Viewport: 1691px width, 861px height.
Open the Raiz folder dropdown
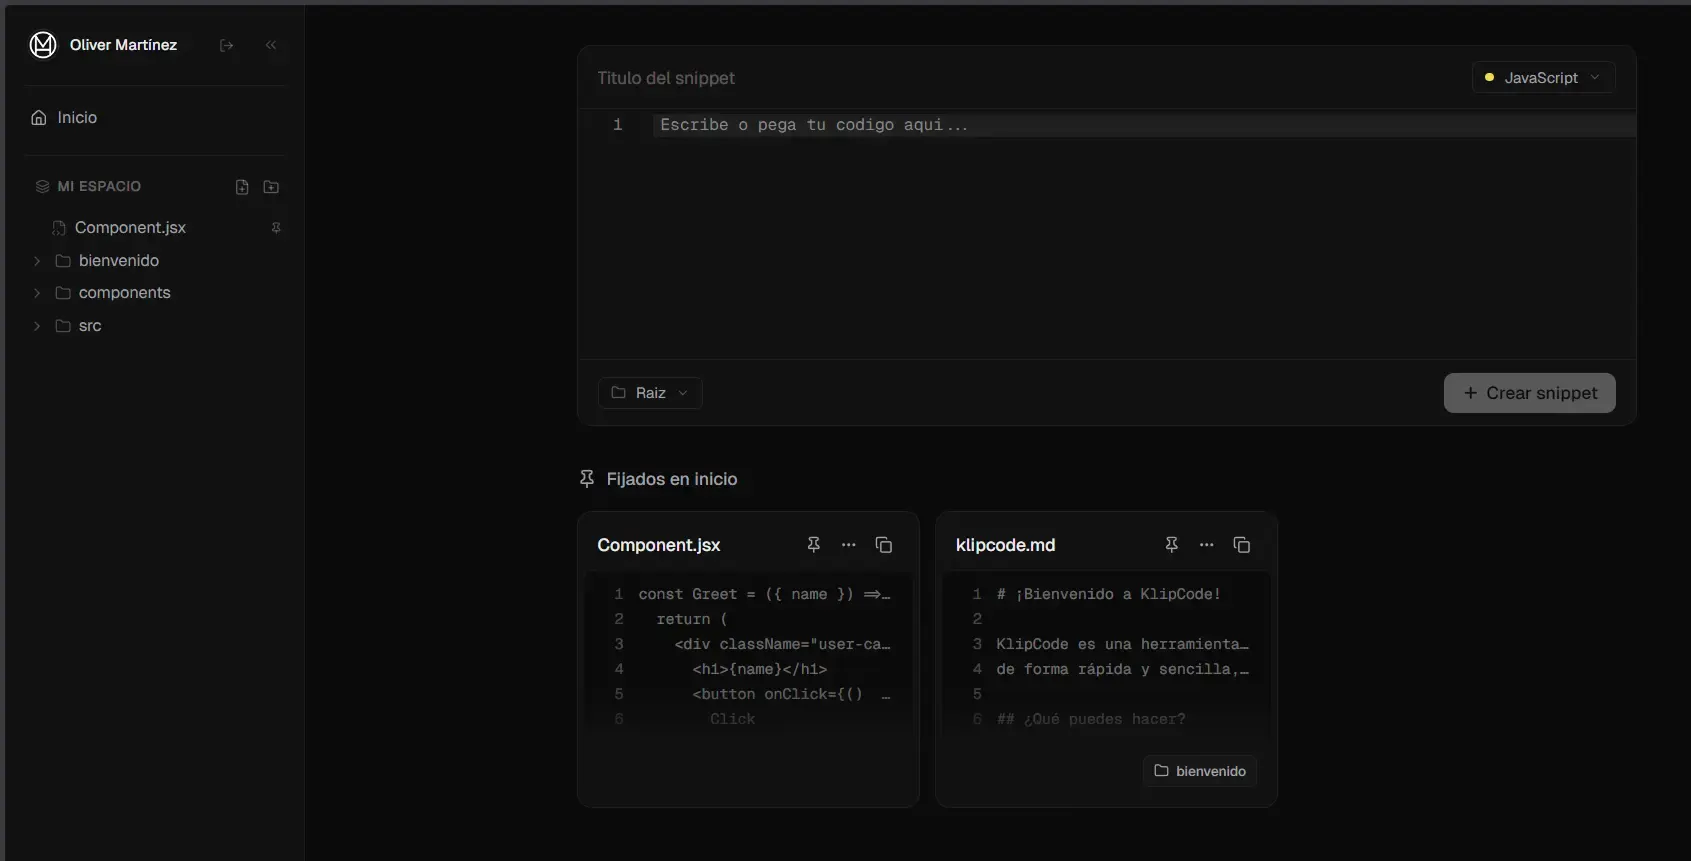point(650,393)
